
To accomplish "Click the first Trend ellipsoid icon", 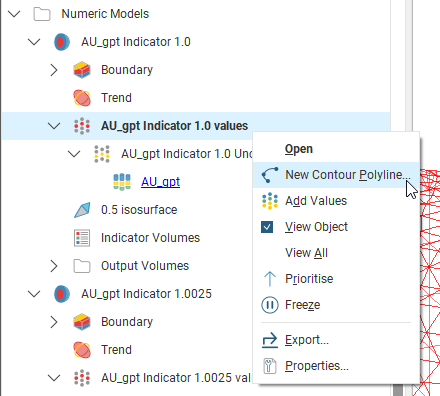I will (x=82, y=98).
